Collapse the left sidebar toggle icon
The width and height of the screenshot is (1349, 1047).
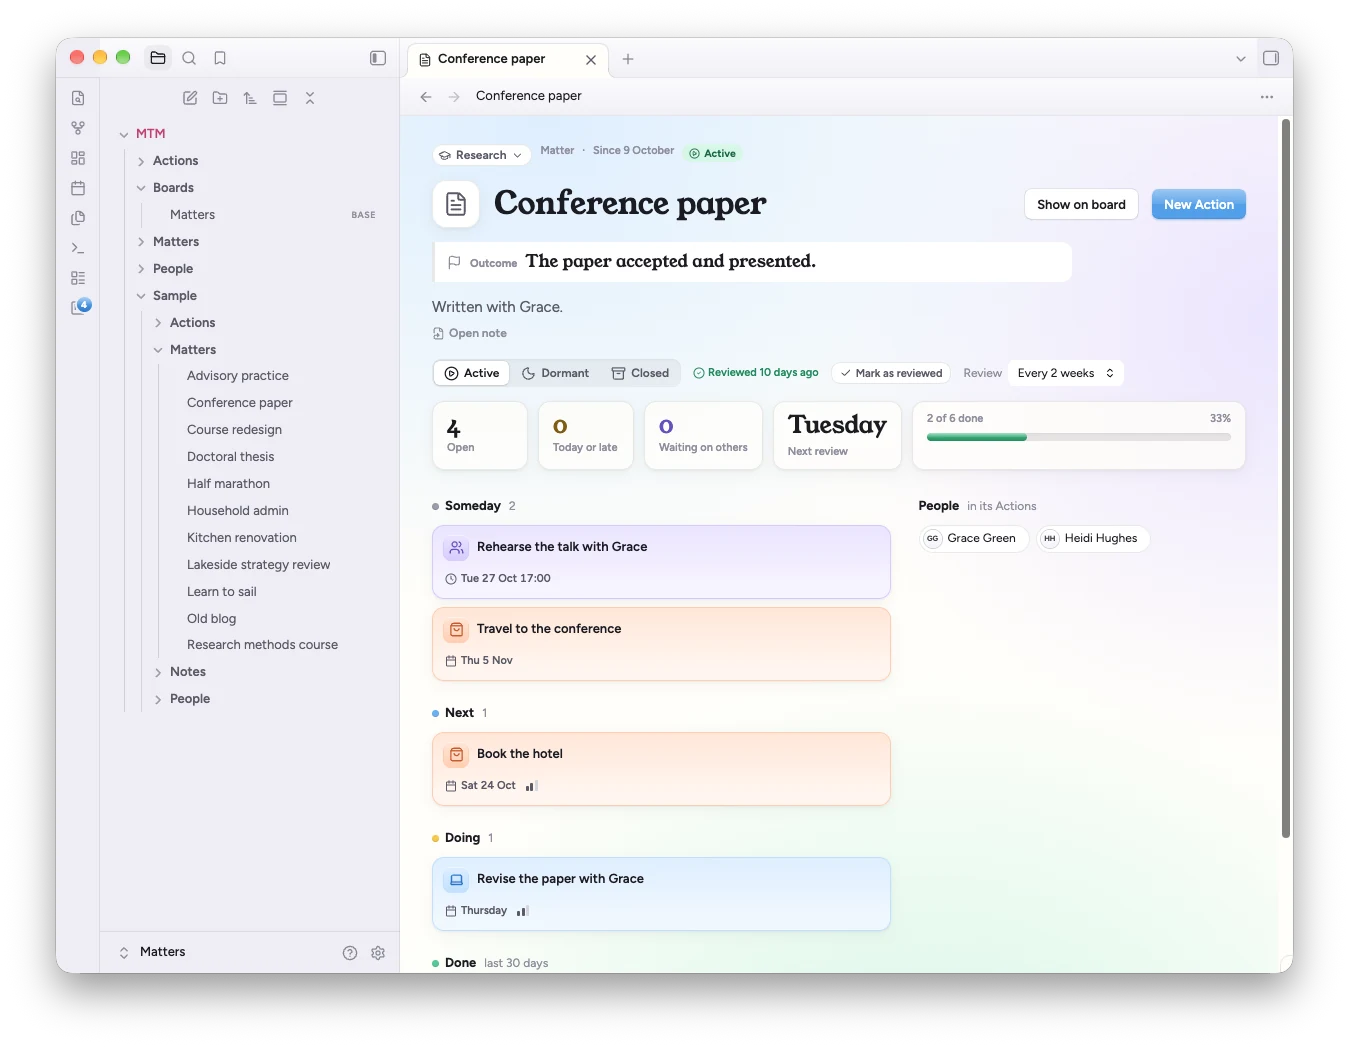click(x=378, y=58)
